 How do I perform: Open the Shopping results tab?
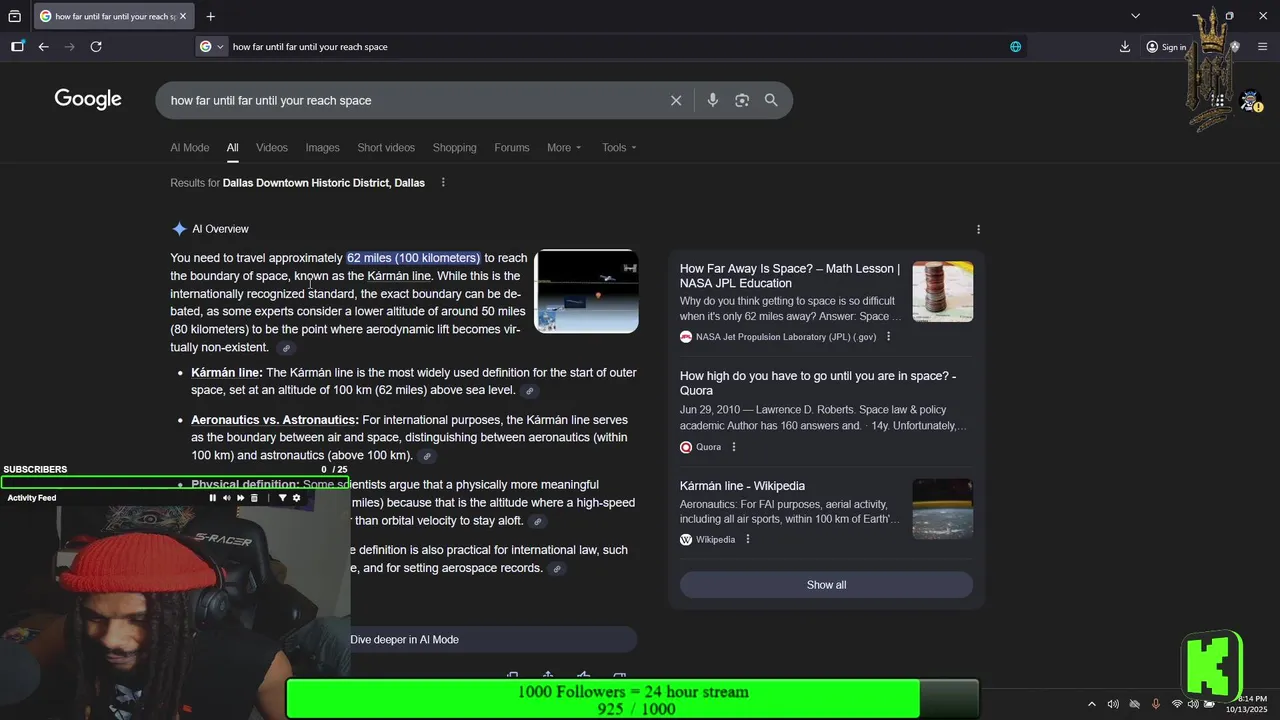tap(454, 147)
